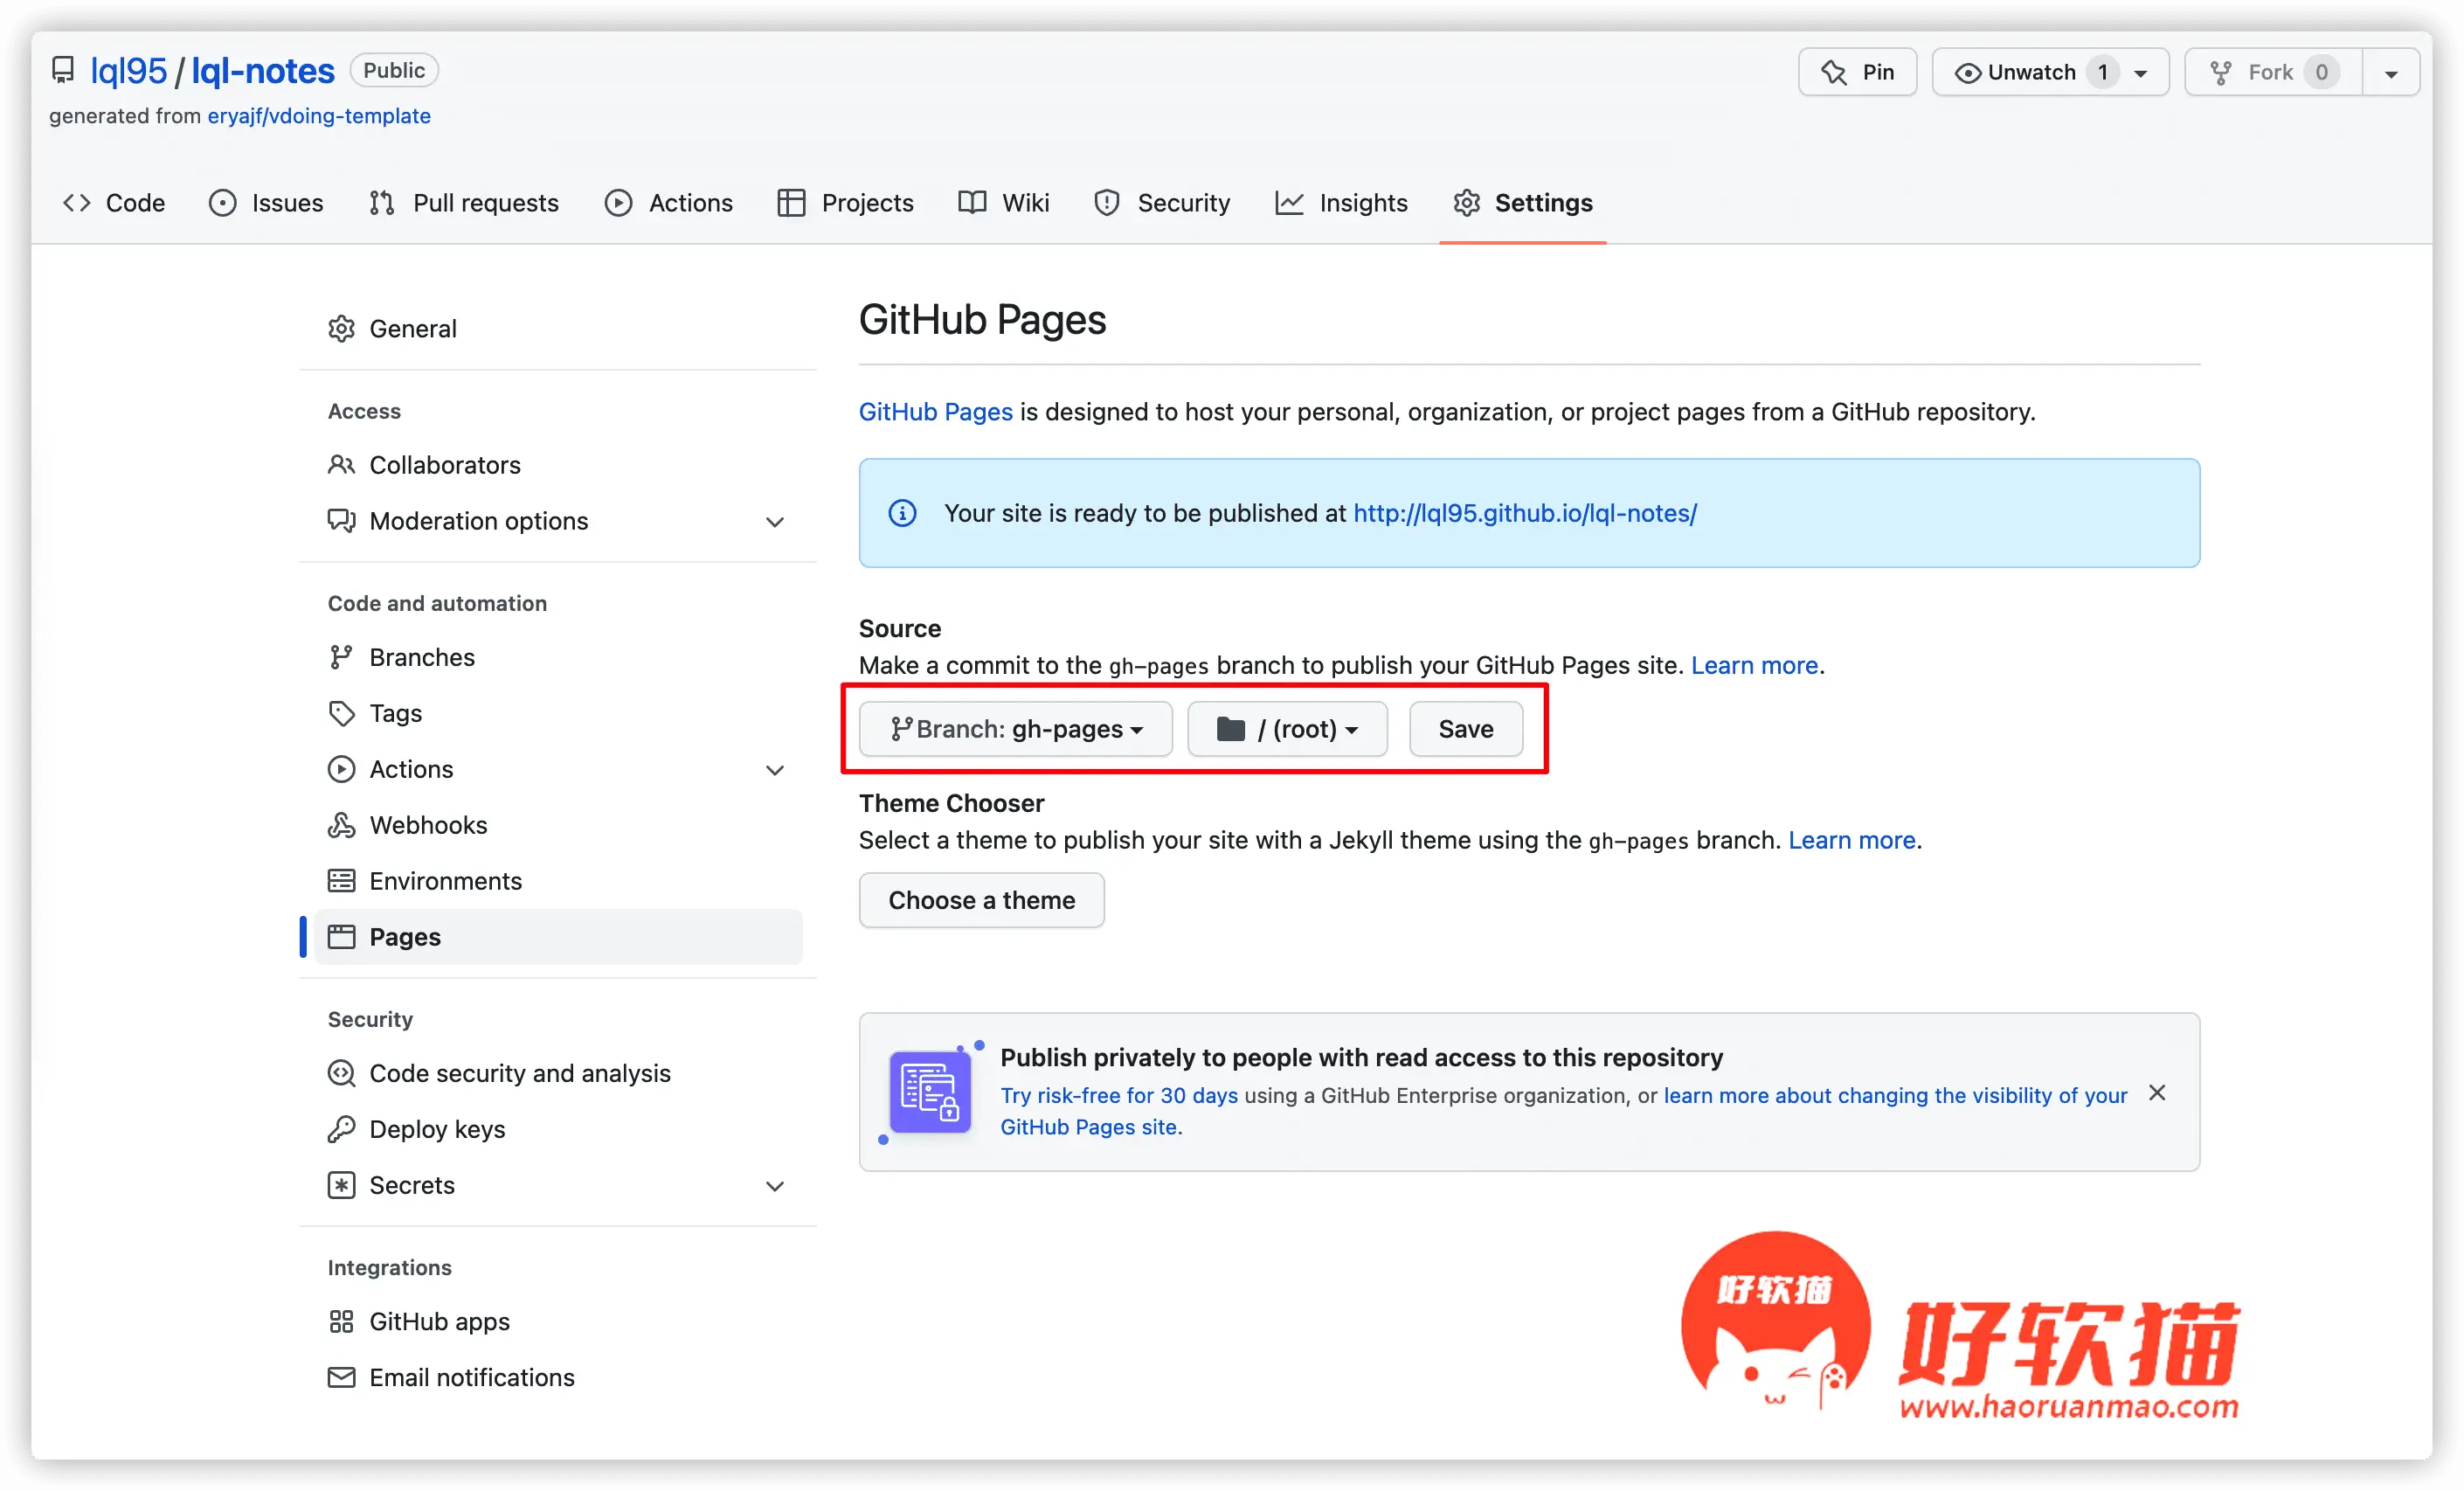Viewport: 2464px width, 1491px height.
Task: Open the eryajf/vdoing-template link
Action: tap(319, 115)
